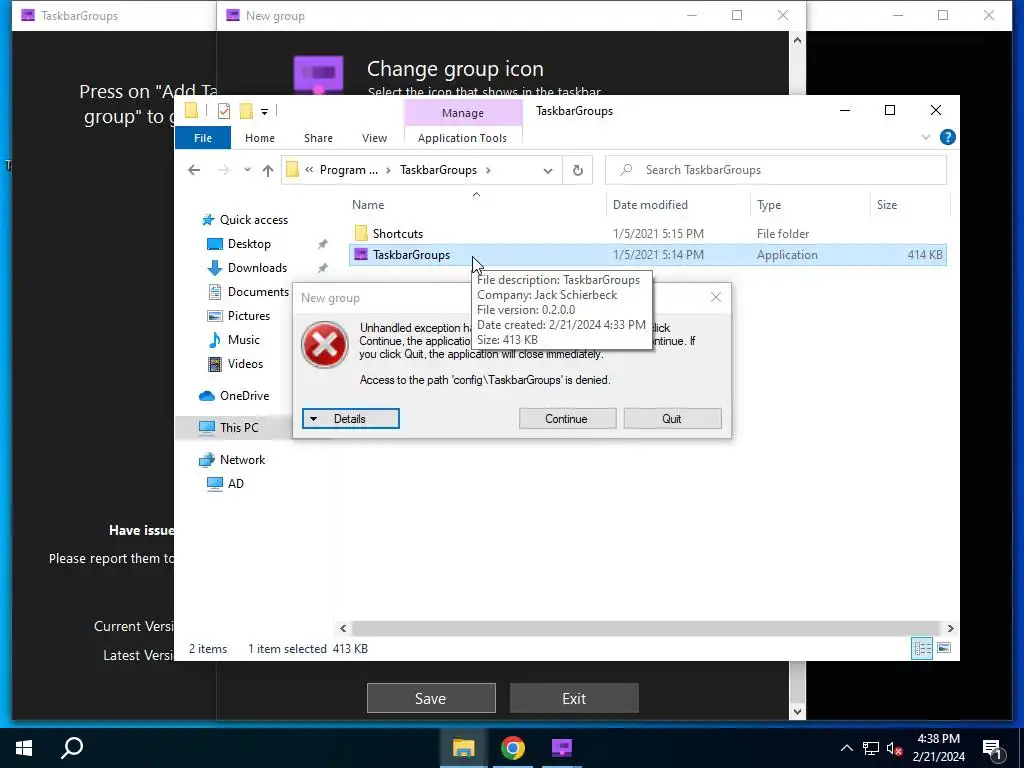
Task: Open the View ribbon tab
Action: [374, 138]
